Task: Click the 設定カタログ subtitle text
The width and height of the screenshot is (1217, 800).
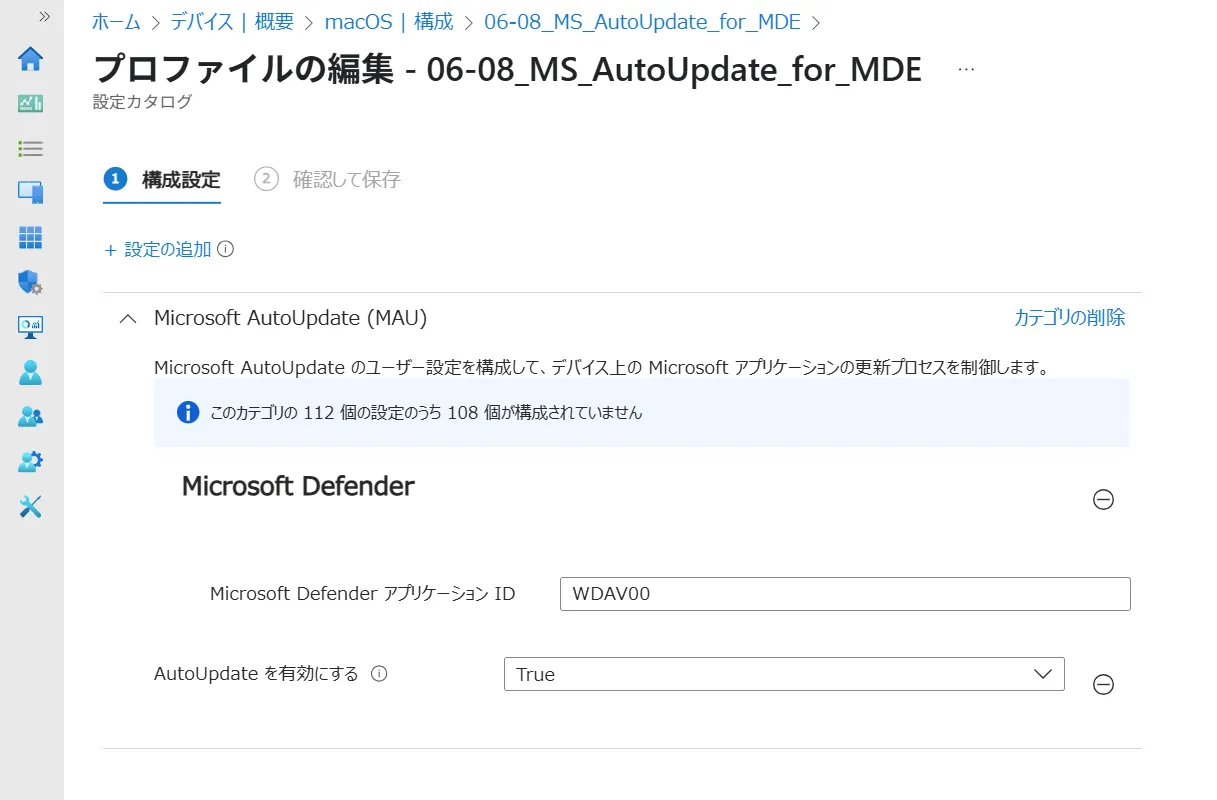Action: click(x=142, y=101)
